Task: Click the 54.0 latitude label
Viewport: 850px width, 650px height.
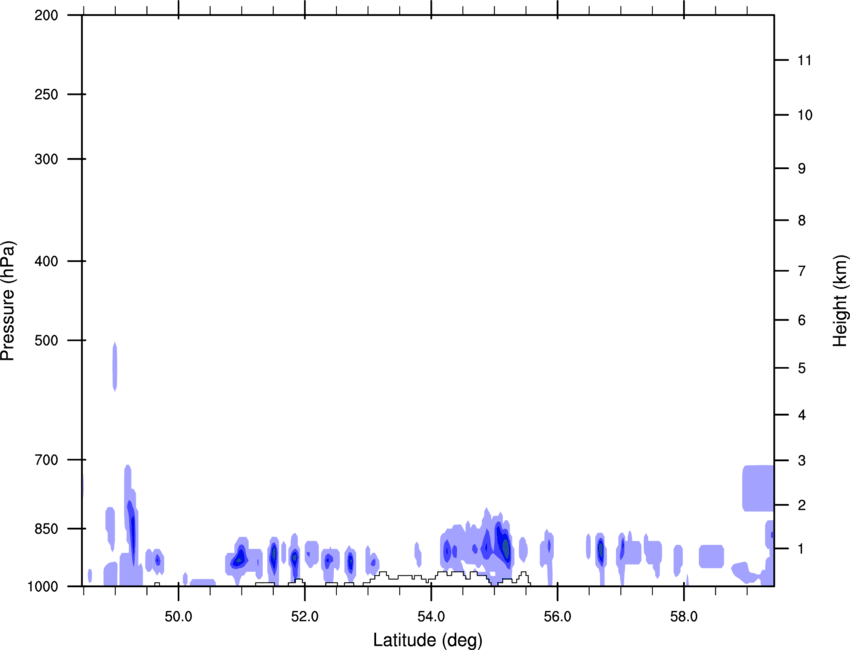Action: click(x=431, y=616)
